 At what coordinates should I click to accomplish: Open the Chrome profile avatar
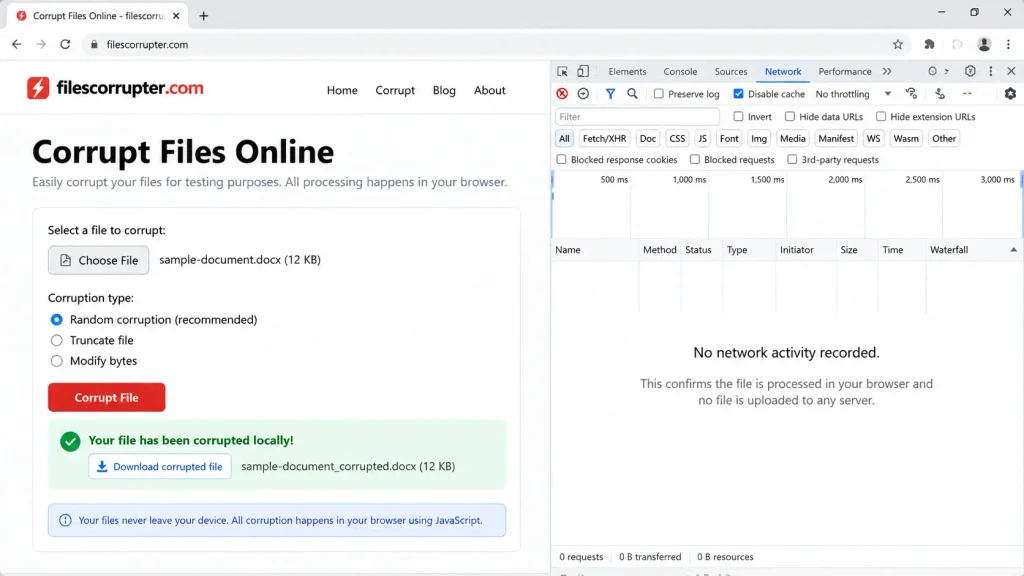984,44
